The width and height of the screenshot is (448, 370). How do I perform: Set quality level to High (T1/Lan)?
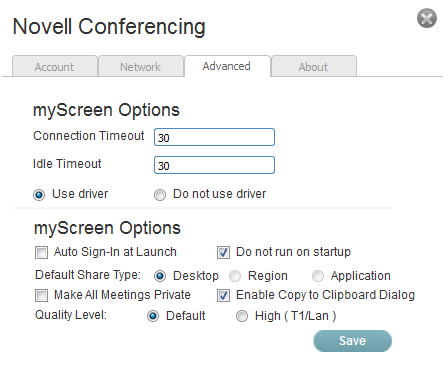[242, 316]
